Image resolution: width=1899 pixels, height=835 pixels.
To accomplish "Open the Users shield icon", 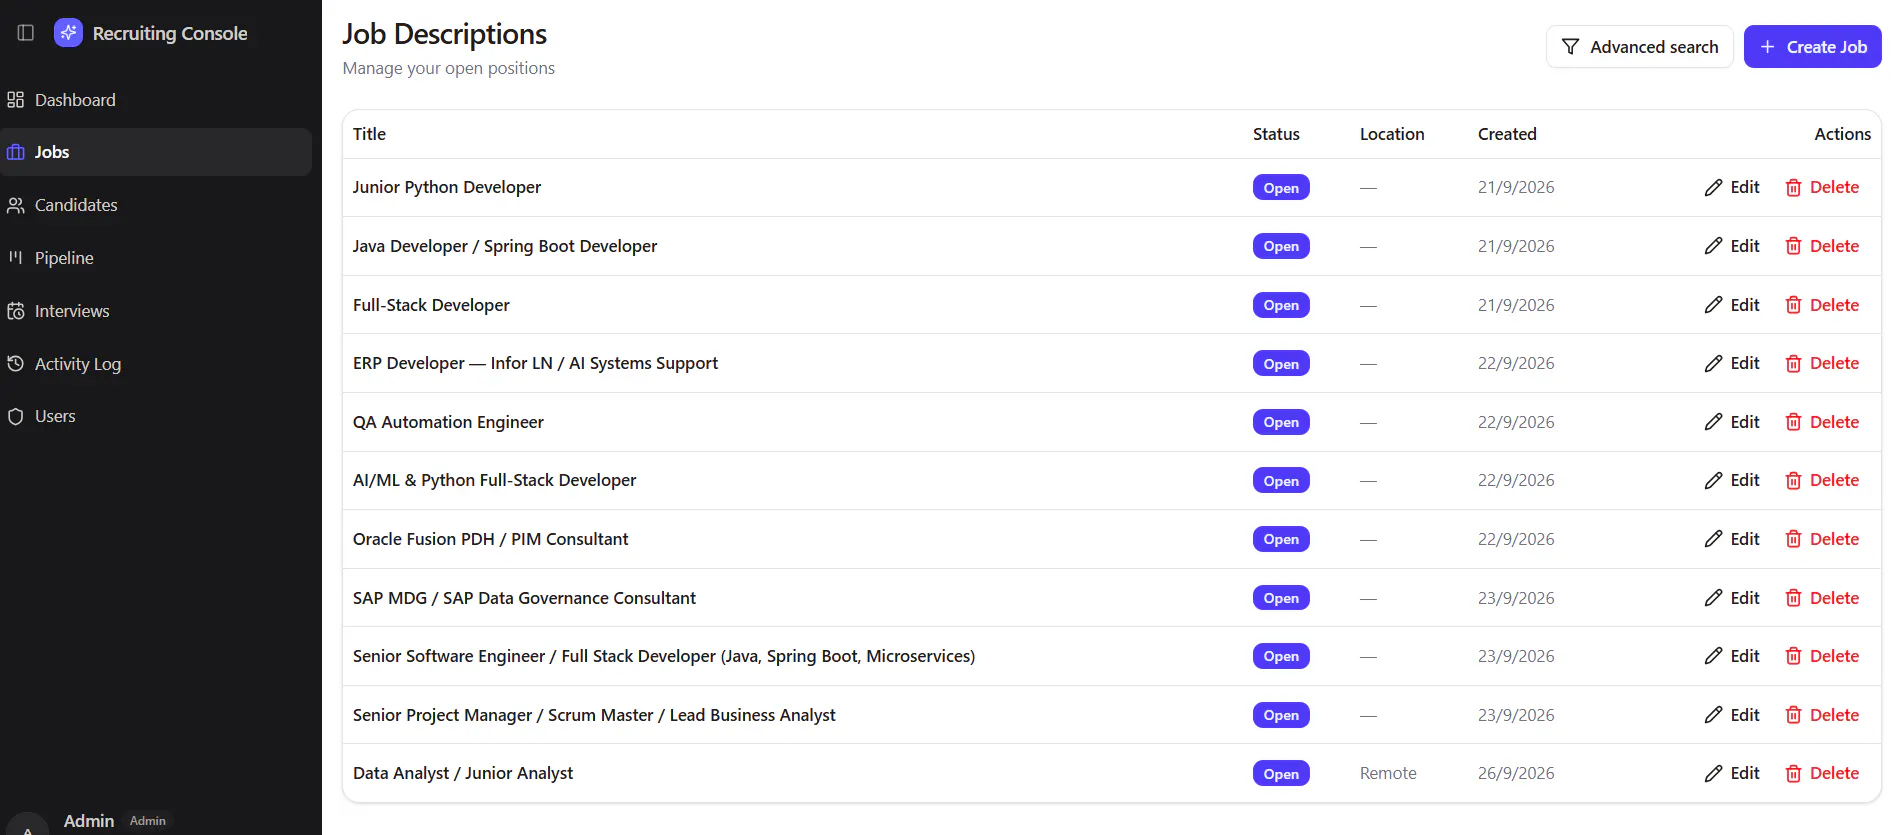I will tap(15, 416).
